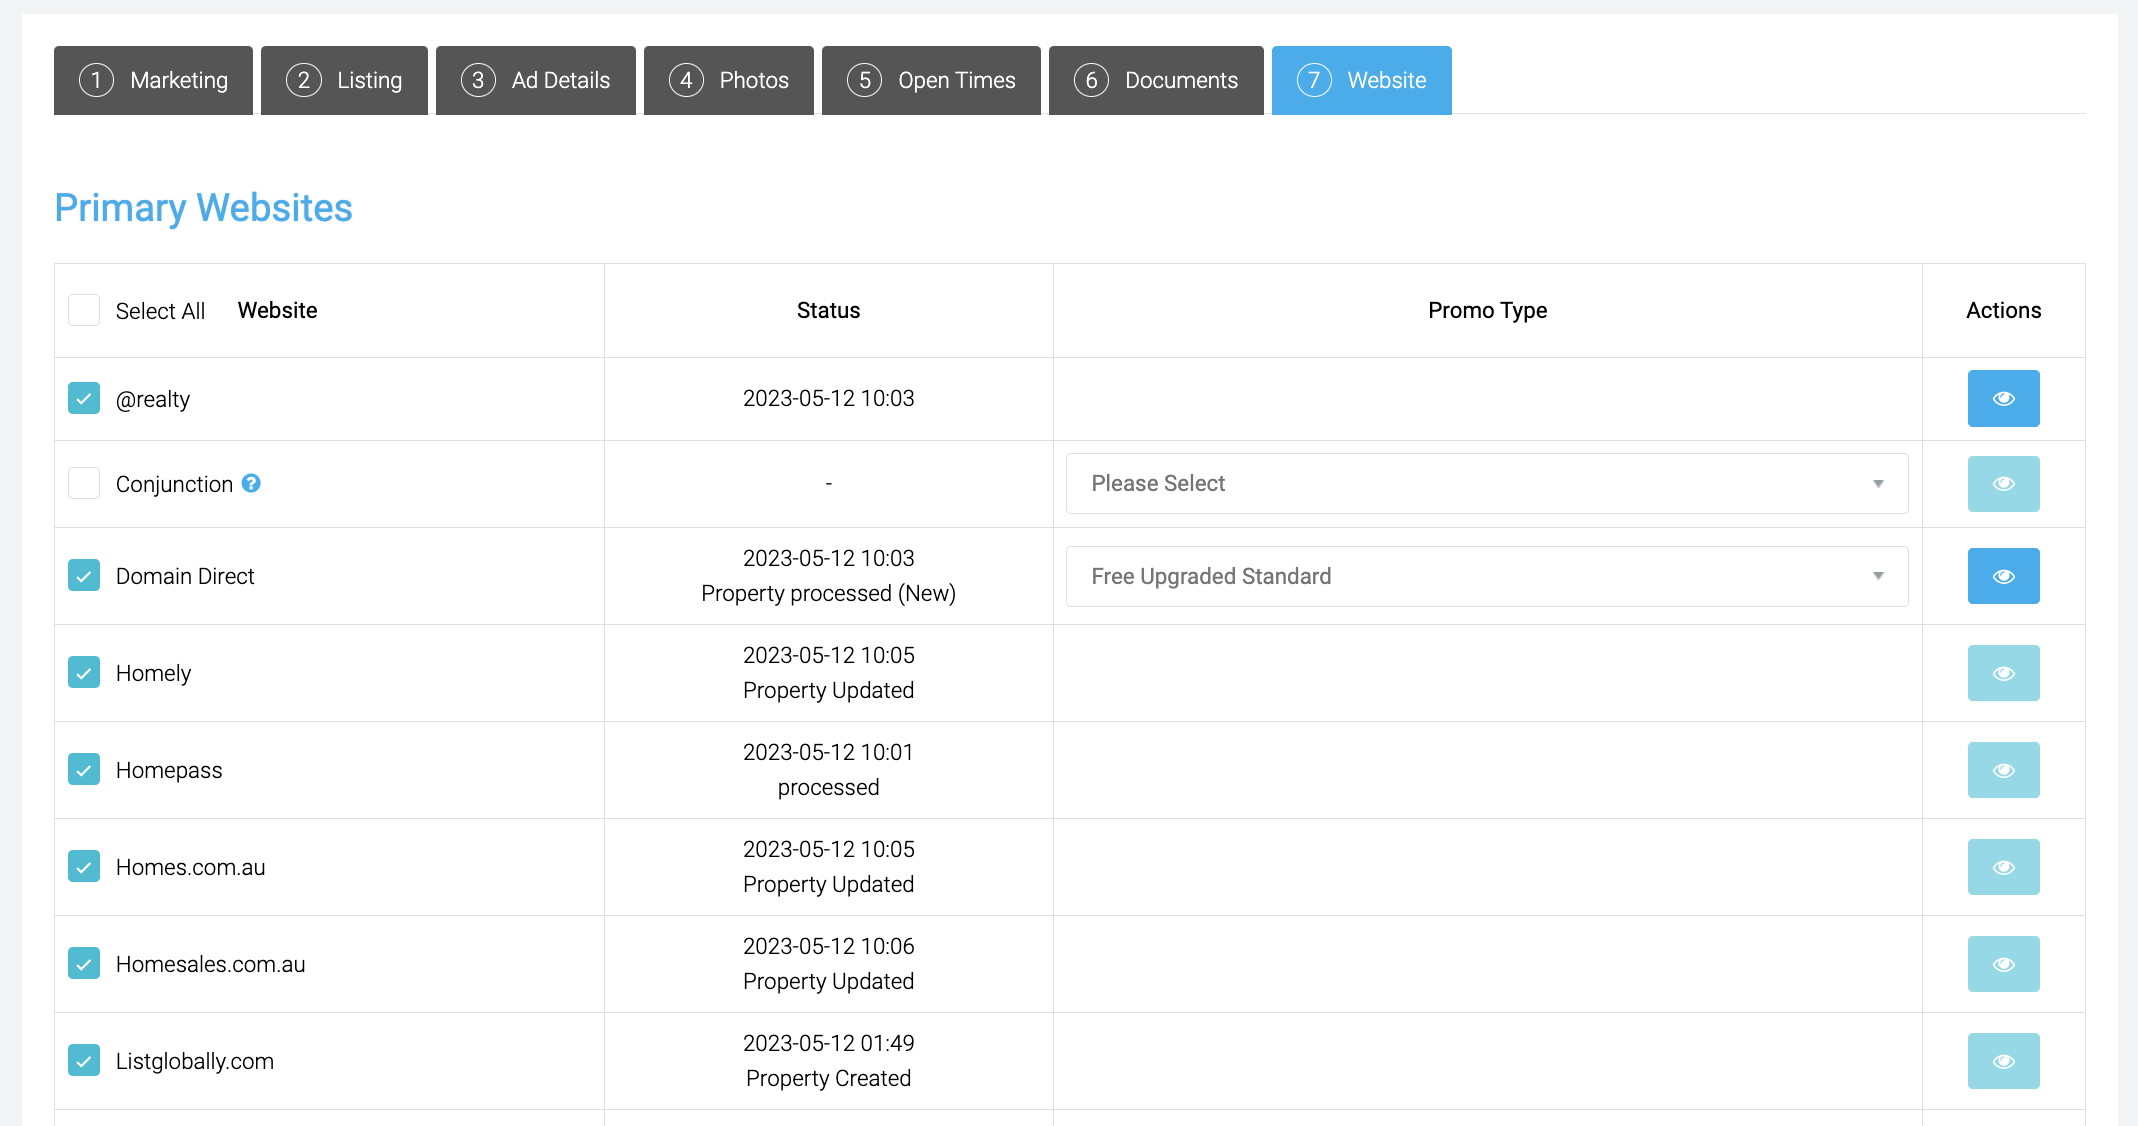Click the Homely row eye icon
Screen dimensions: 2138x1126
click(x=2003, y=673)
